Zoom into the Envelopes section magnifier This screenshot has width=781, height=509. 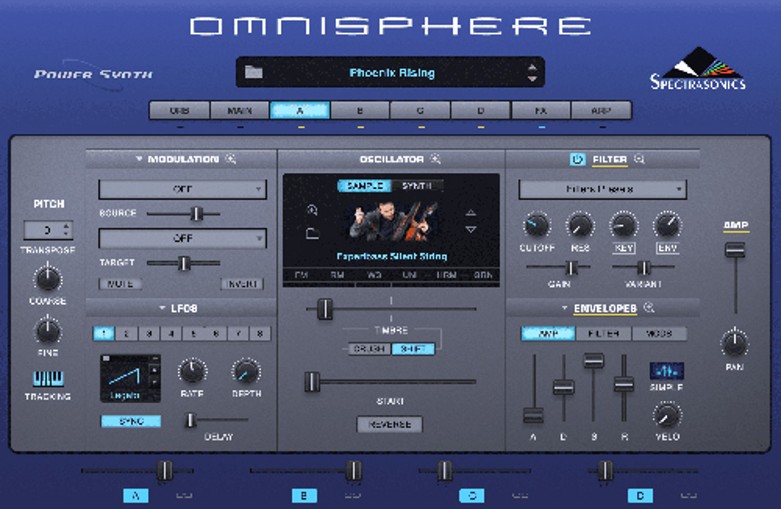(649, 308)
